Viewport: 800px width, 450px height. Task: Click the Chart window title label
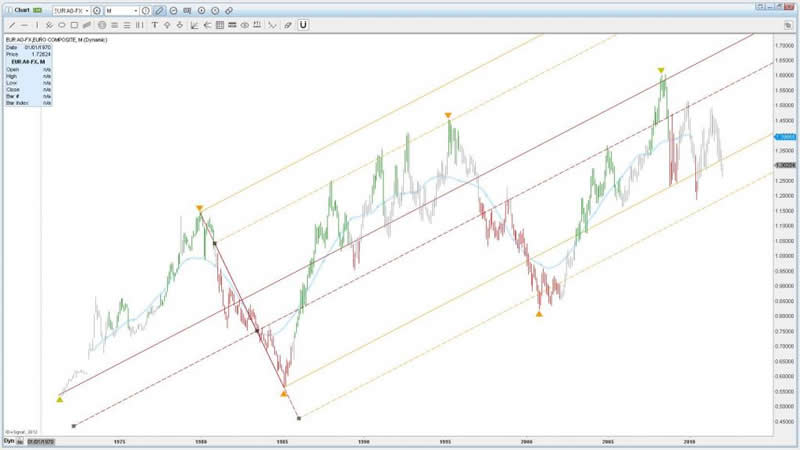point(20,10)
